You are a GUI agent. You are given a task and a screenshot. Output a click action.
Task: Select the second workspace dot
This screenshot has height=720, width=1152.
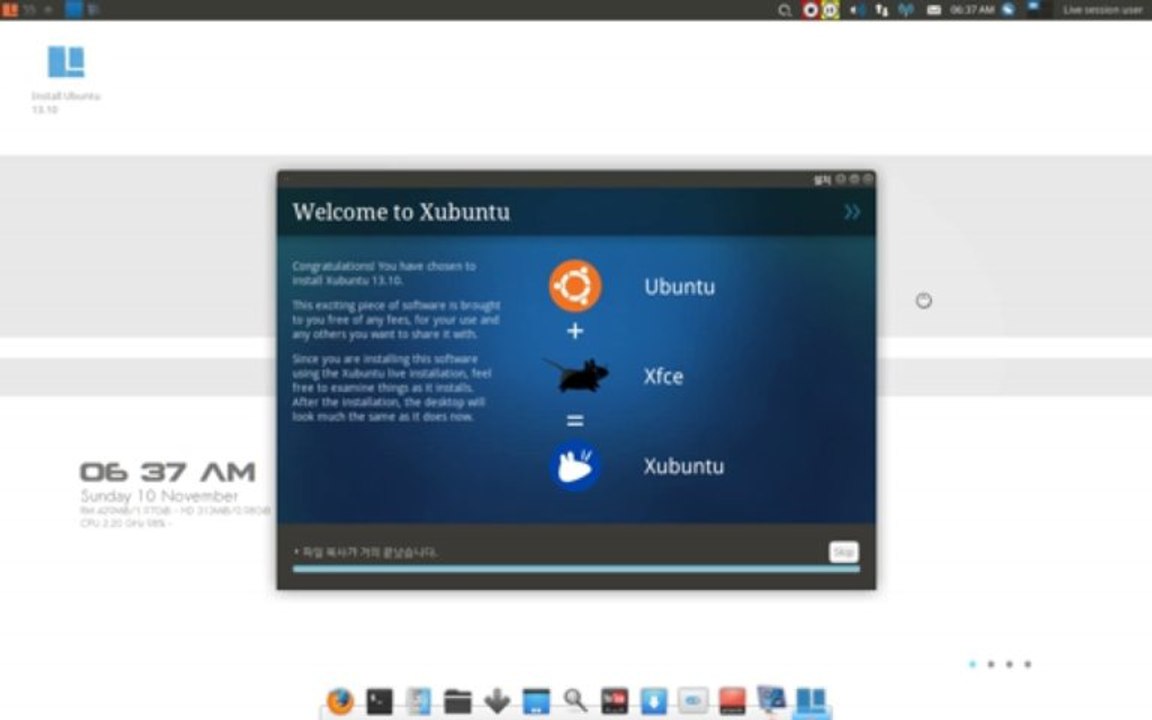(991, 664)
